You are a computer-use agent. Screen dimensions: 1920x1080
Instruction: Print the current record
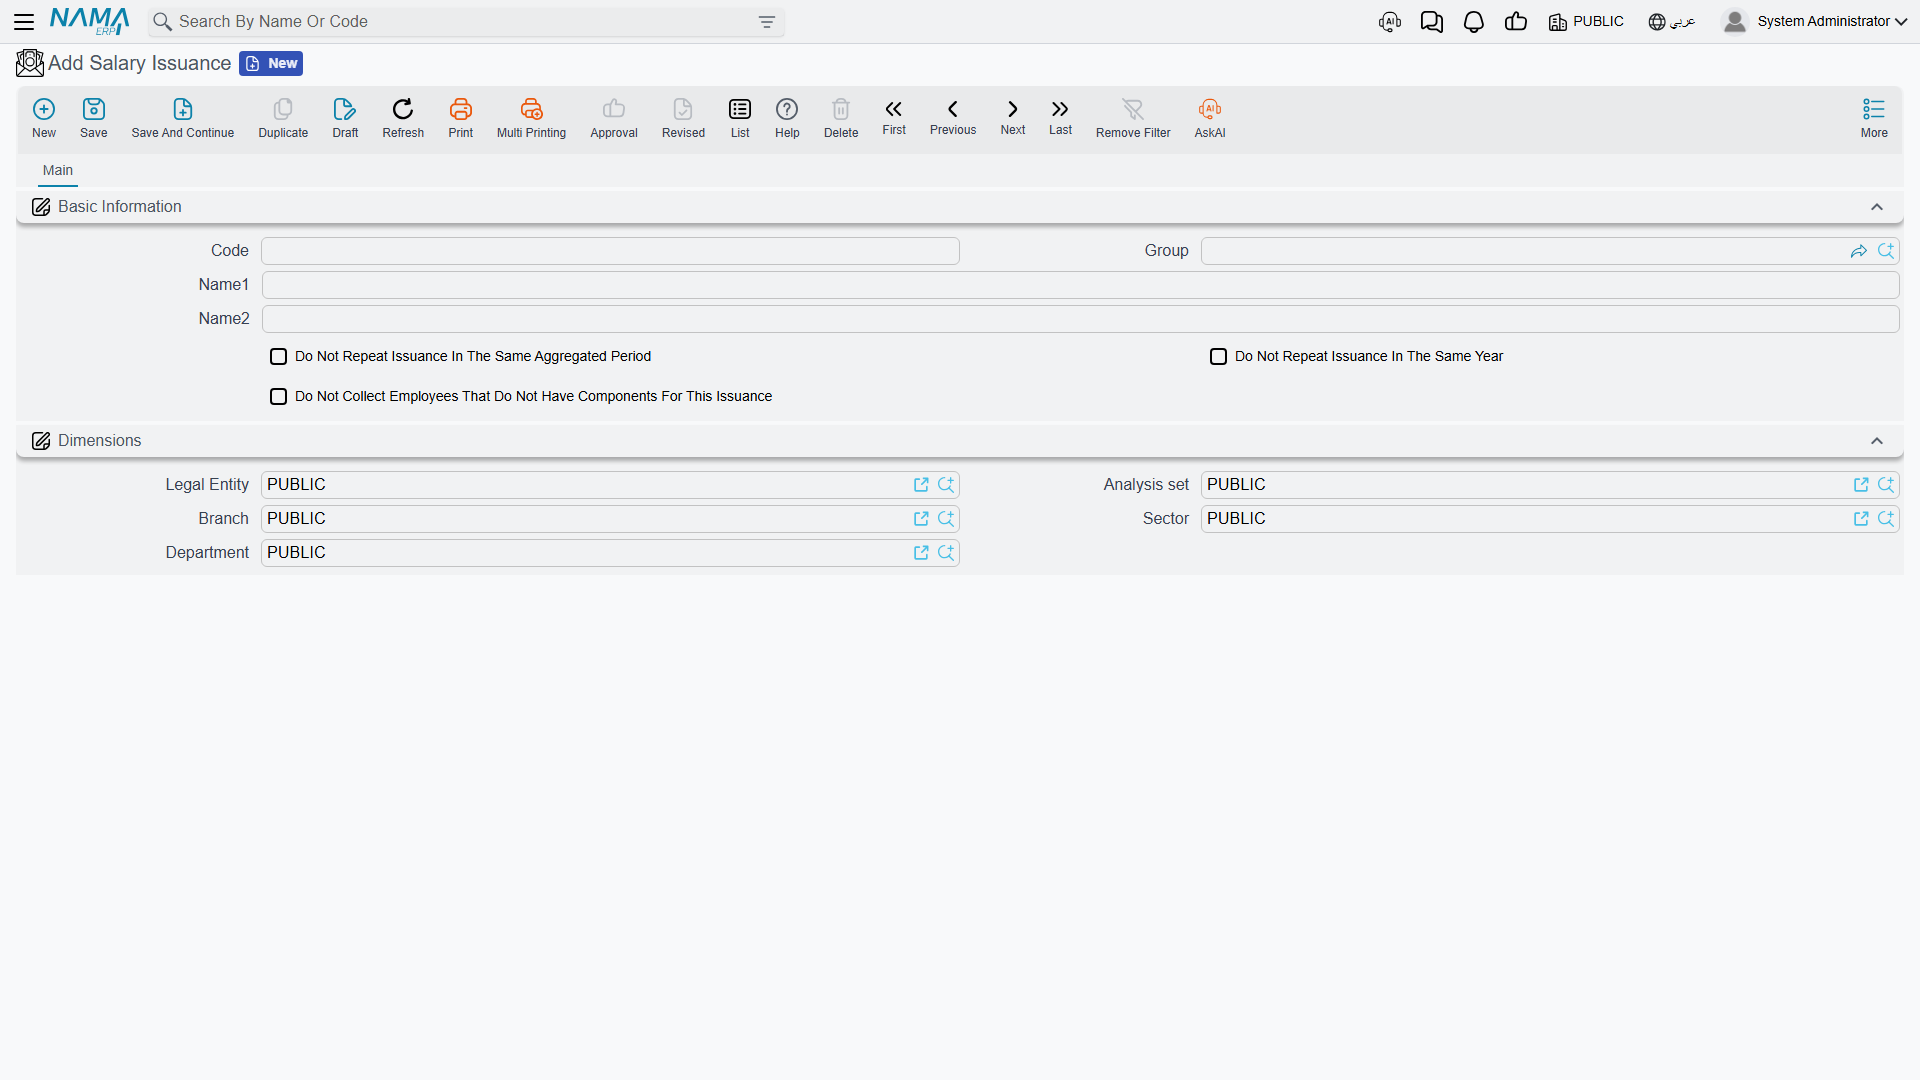tap(461, 118)
